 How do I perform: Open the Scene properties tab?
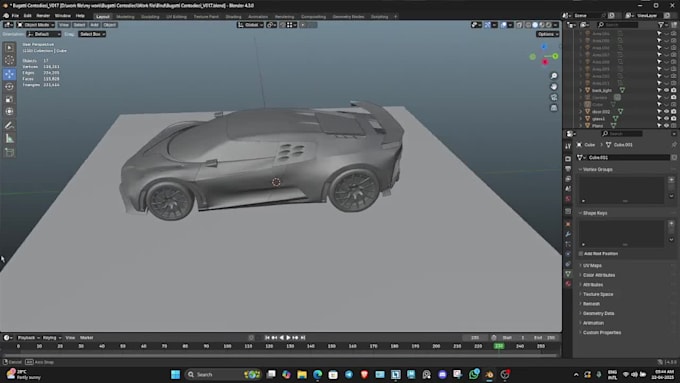coord(568,189)
